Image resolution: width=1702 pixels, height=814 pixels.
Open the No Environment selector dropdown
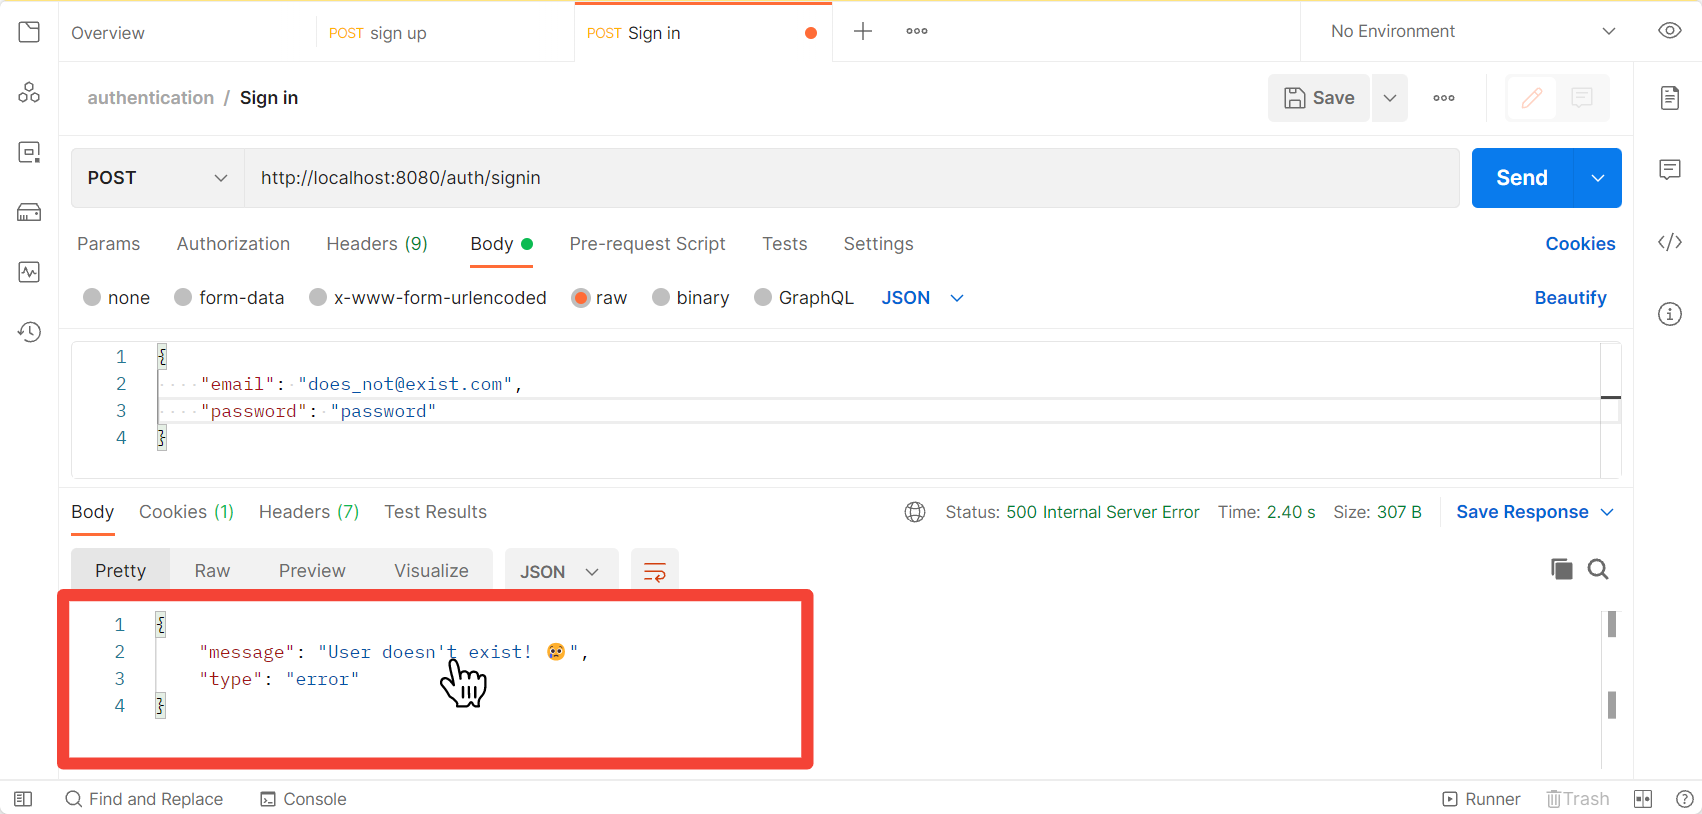pyautogui.click(x=1472, y=32)
